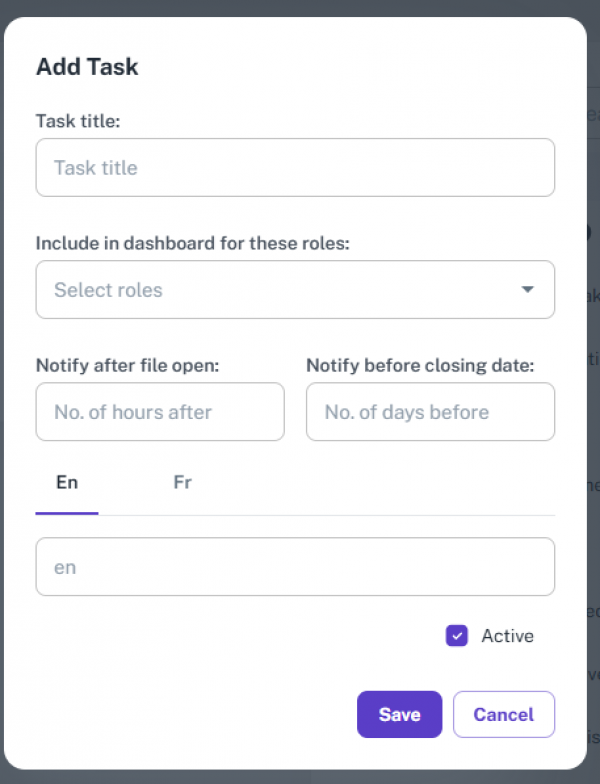This screenshot has width=600, height=784.
Task: Toggle the Active option via its label
Action: click(507, 636)
